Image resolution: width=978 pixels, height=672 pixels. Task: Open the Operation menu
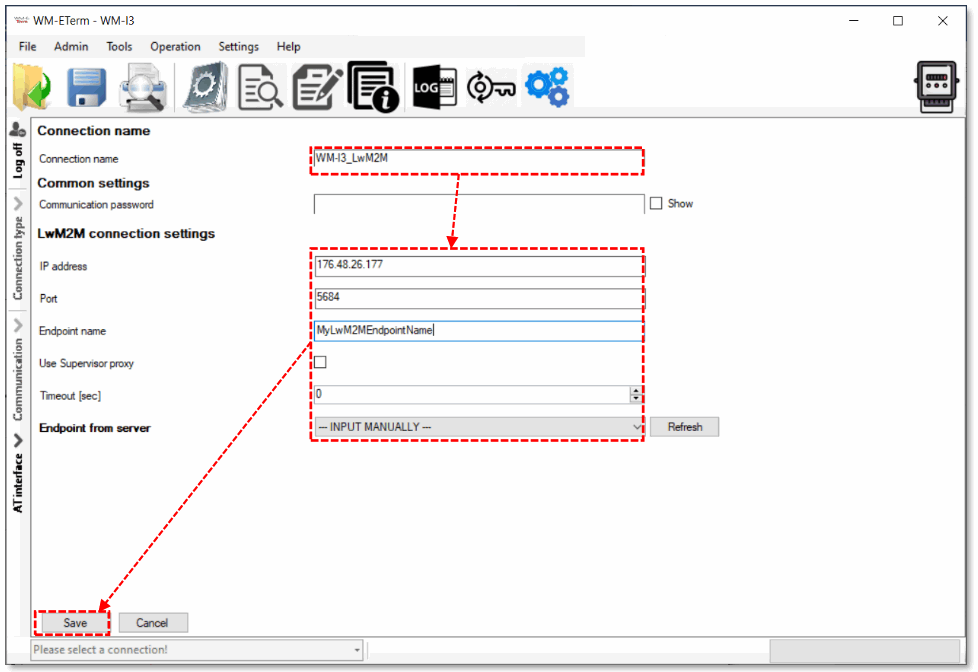(175, 46)
